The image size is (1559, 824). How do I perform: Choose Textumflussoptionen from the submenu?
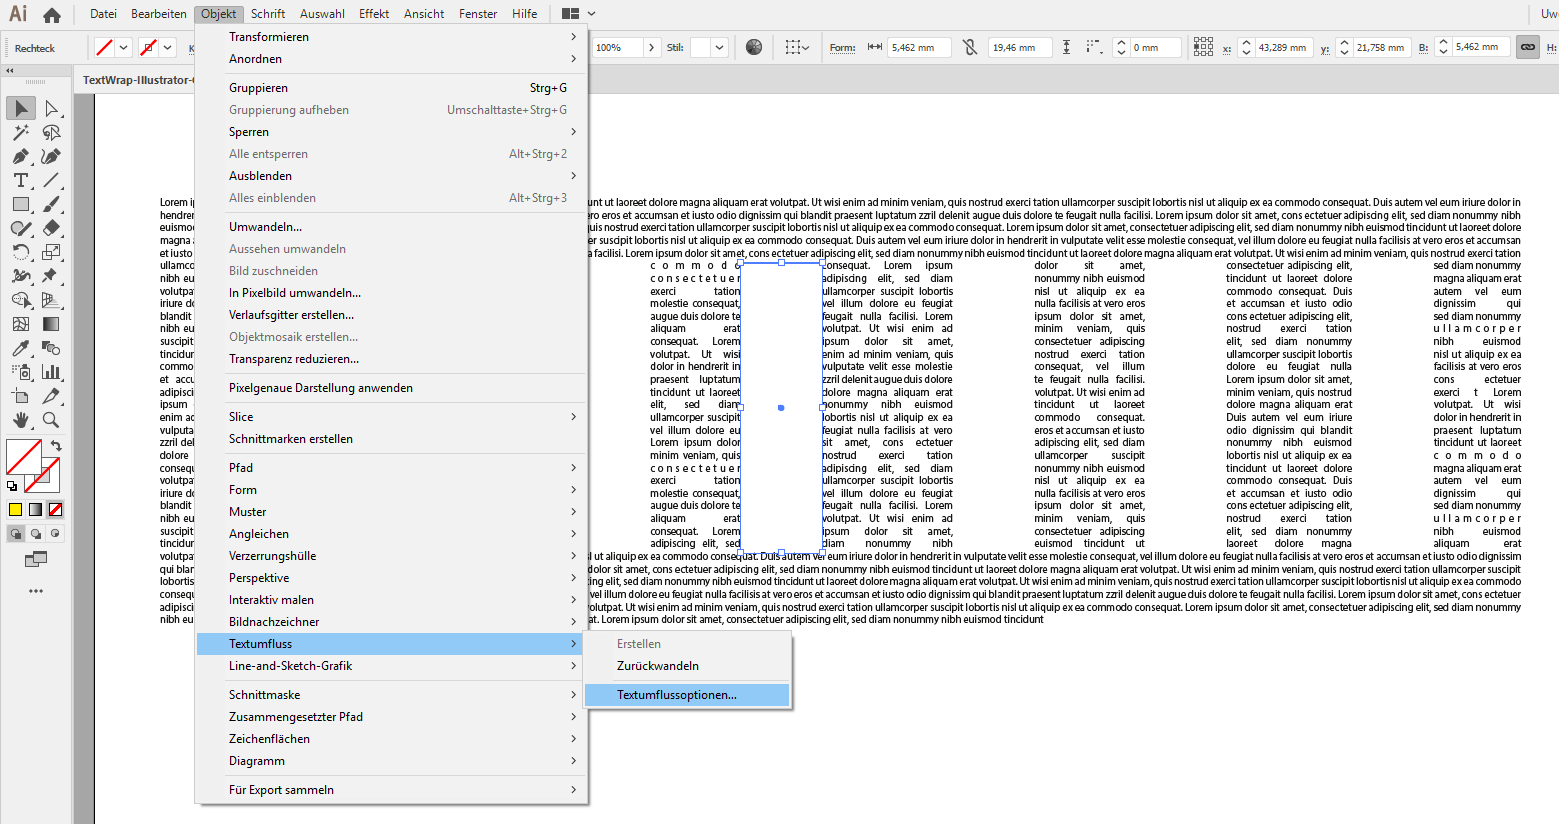click(x=687, y=694)
